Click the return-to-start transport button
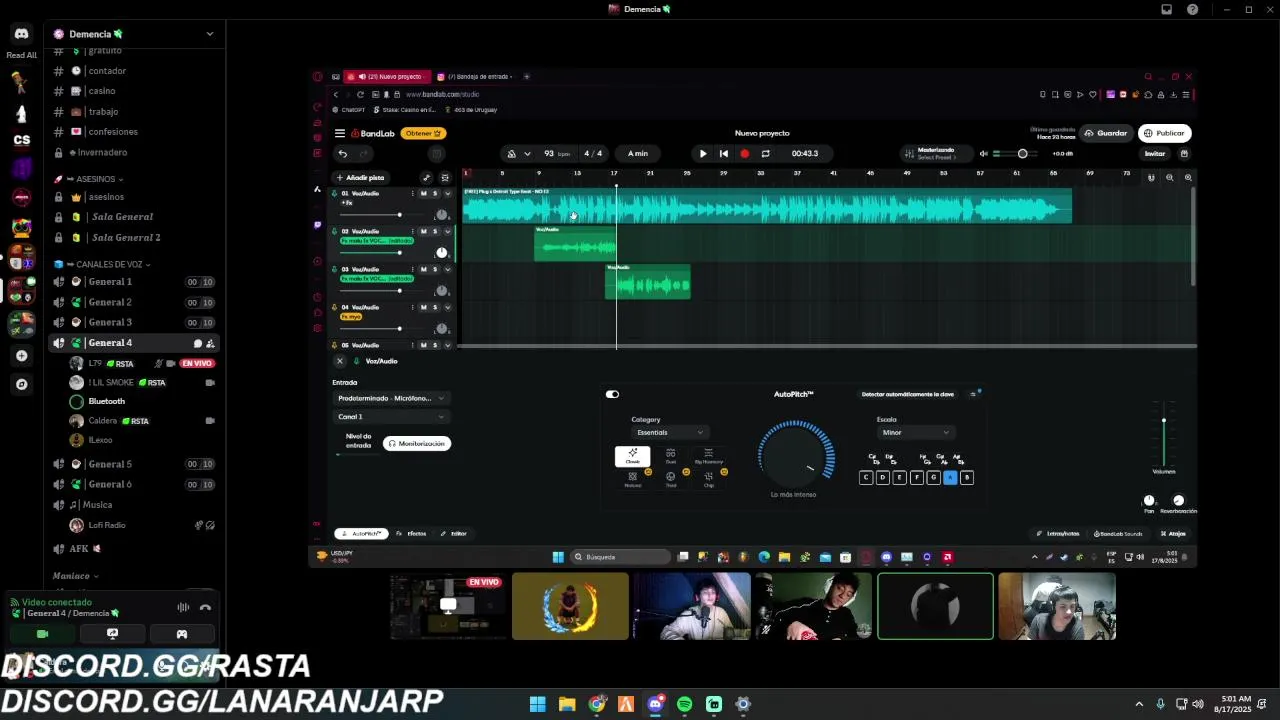Viewport: 1280px width, 720px height. [724, 154]
